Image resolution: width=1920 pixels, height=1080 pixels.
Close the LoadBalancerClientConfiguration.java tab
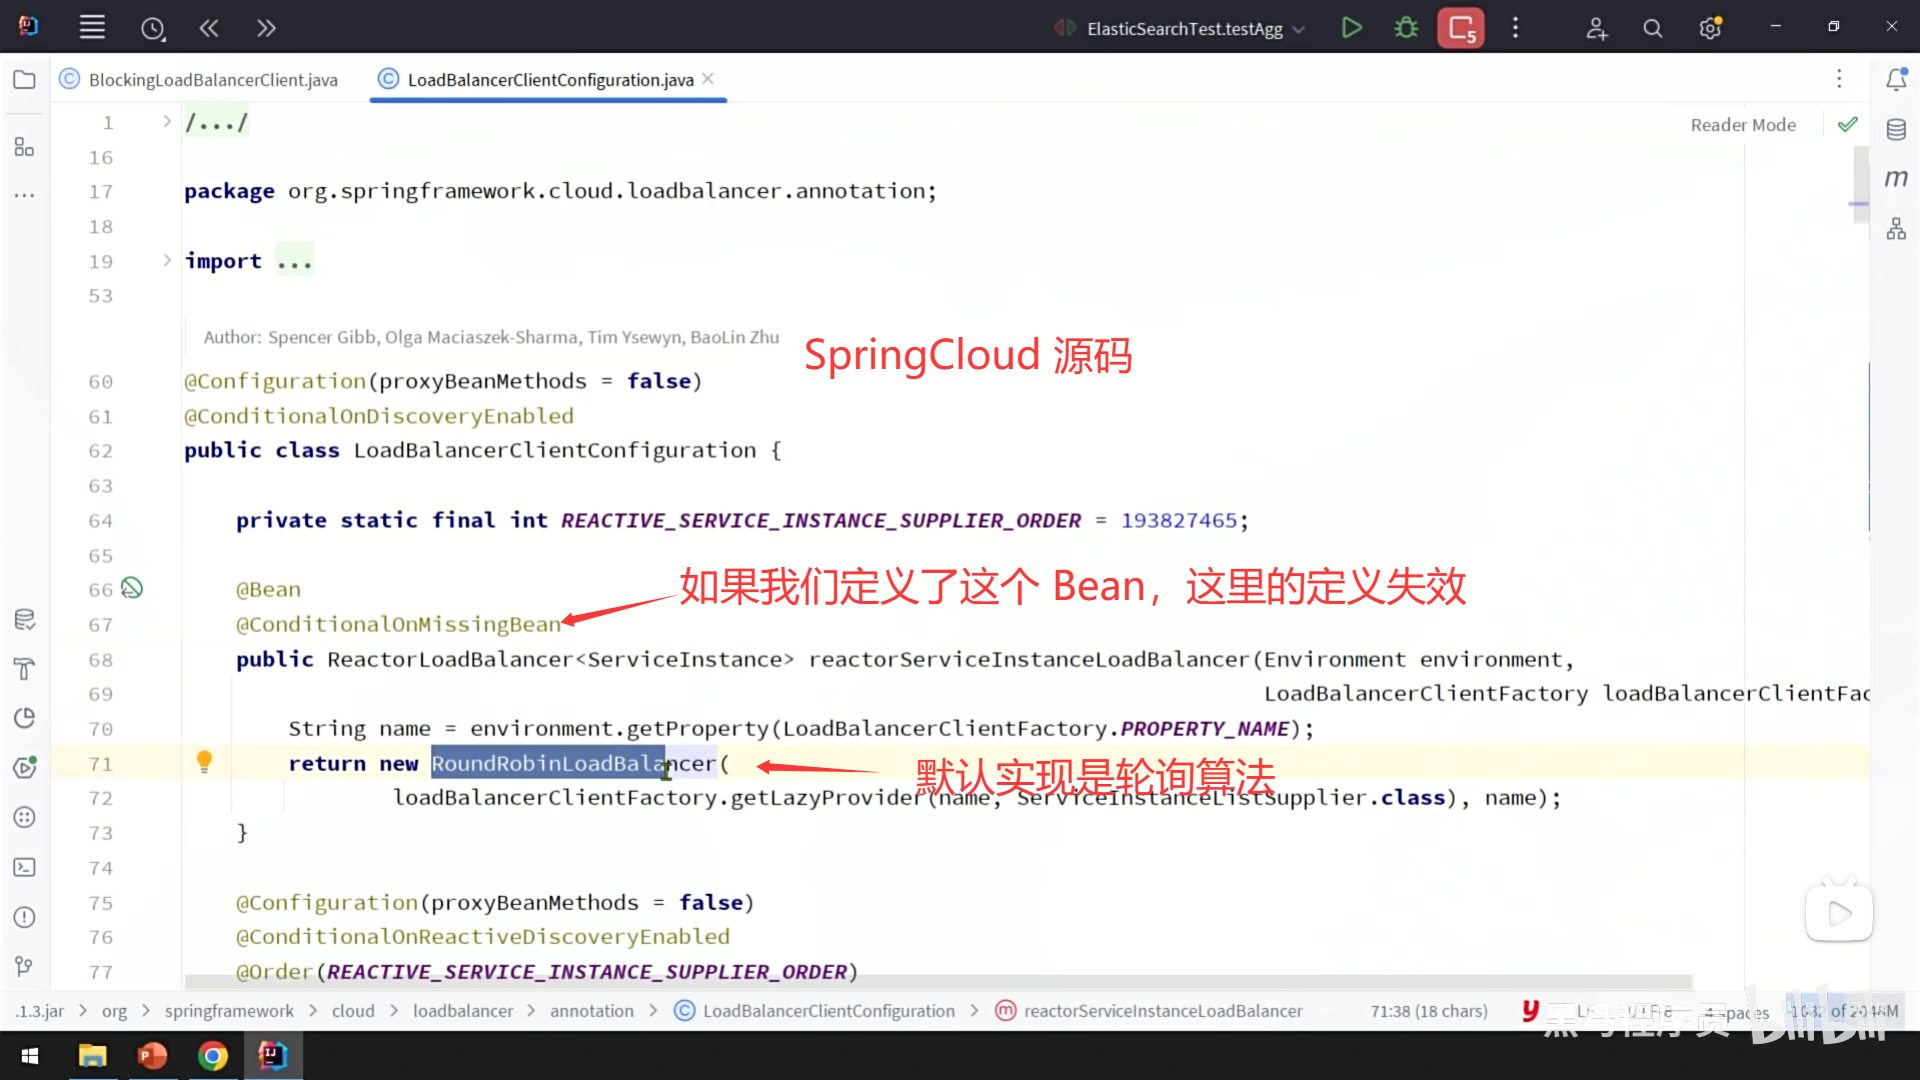click(708, 79)
